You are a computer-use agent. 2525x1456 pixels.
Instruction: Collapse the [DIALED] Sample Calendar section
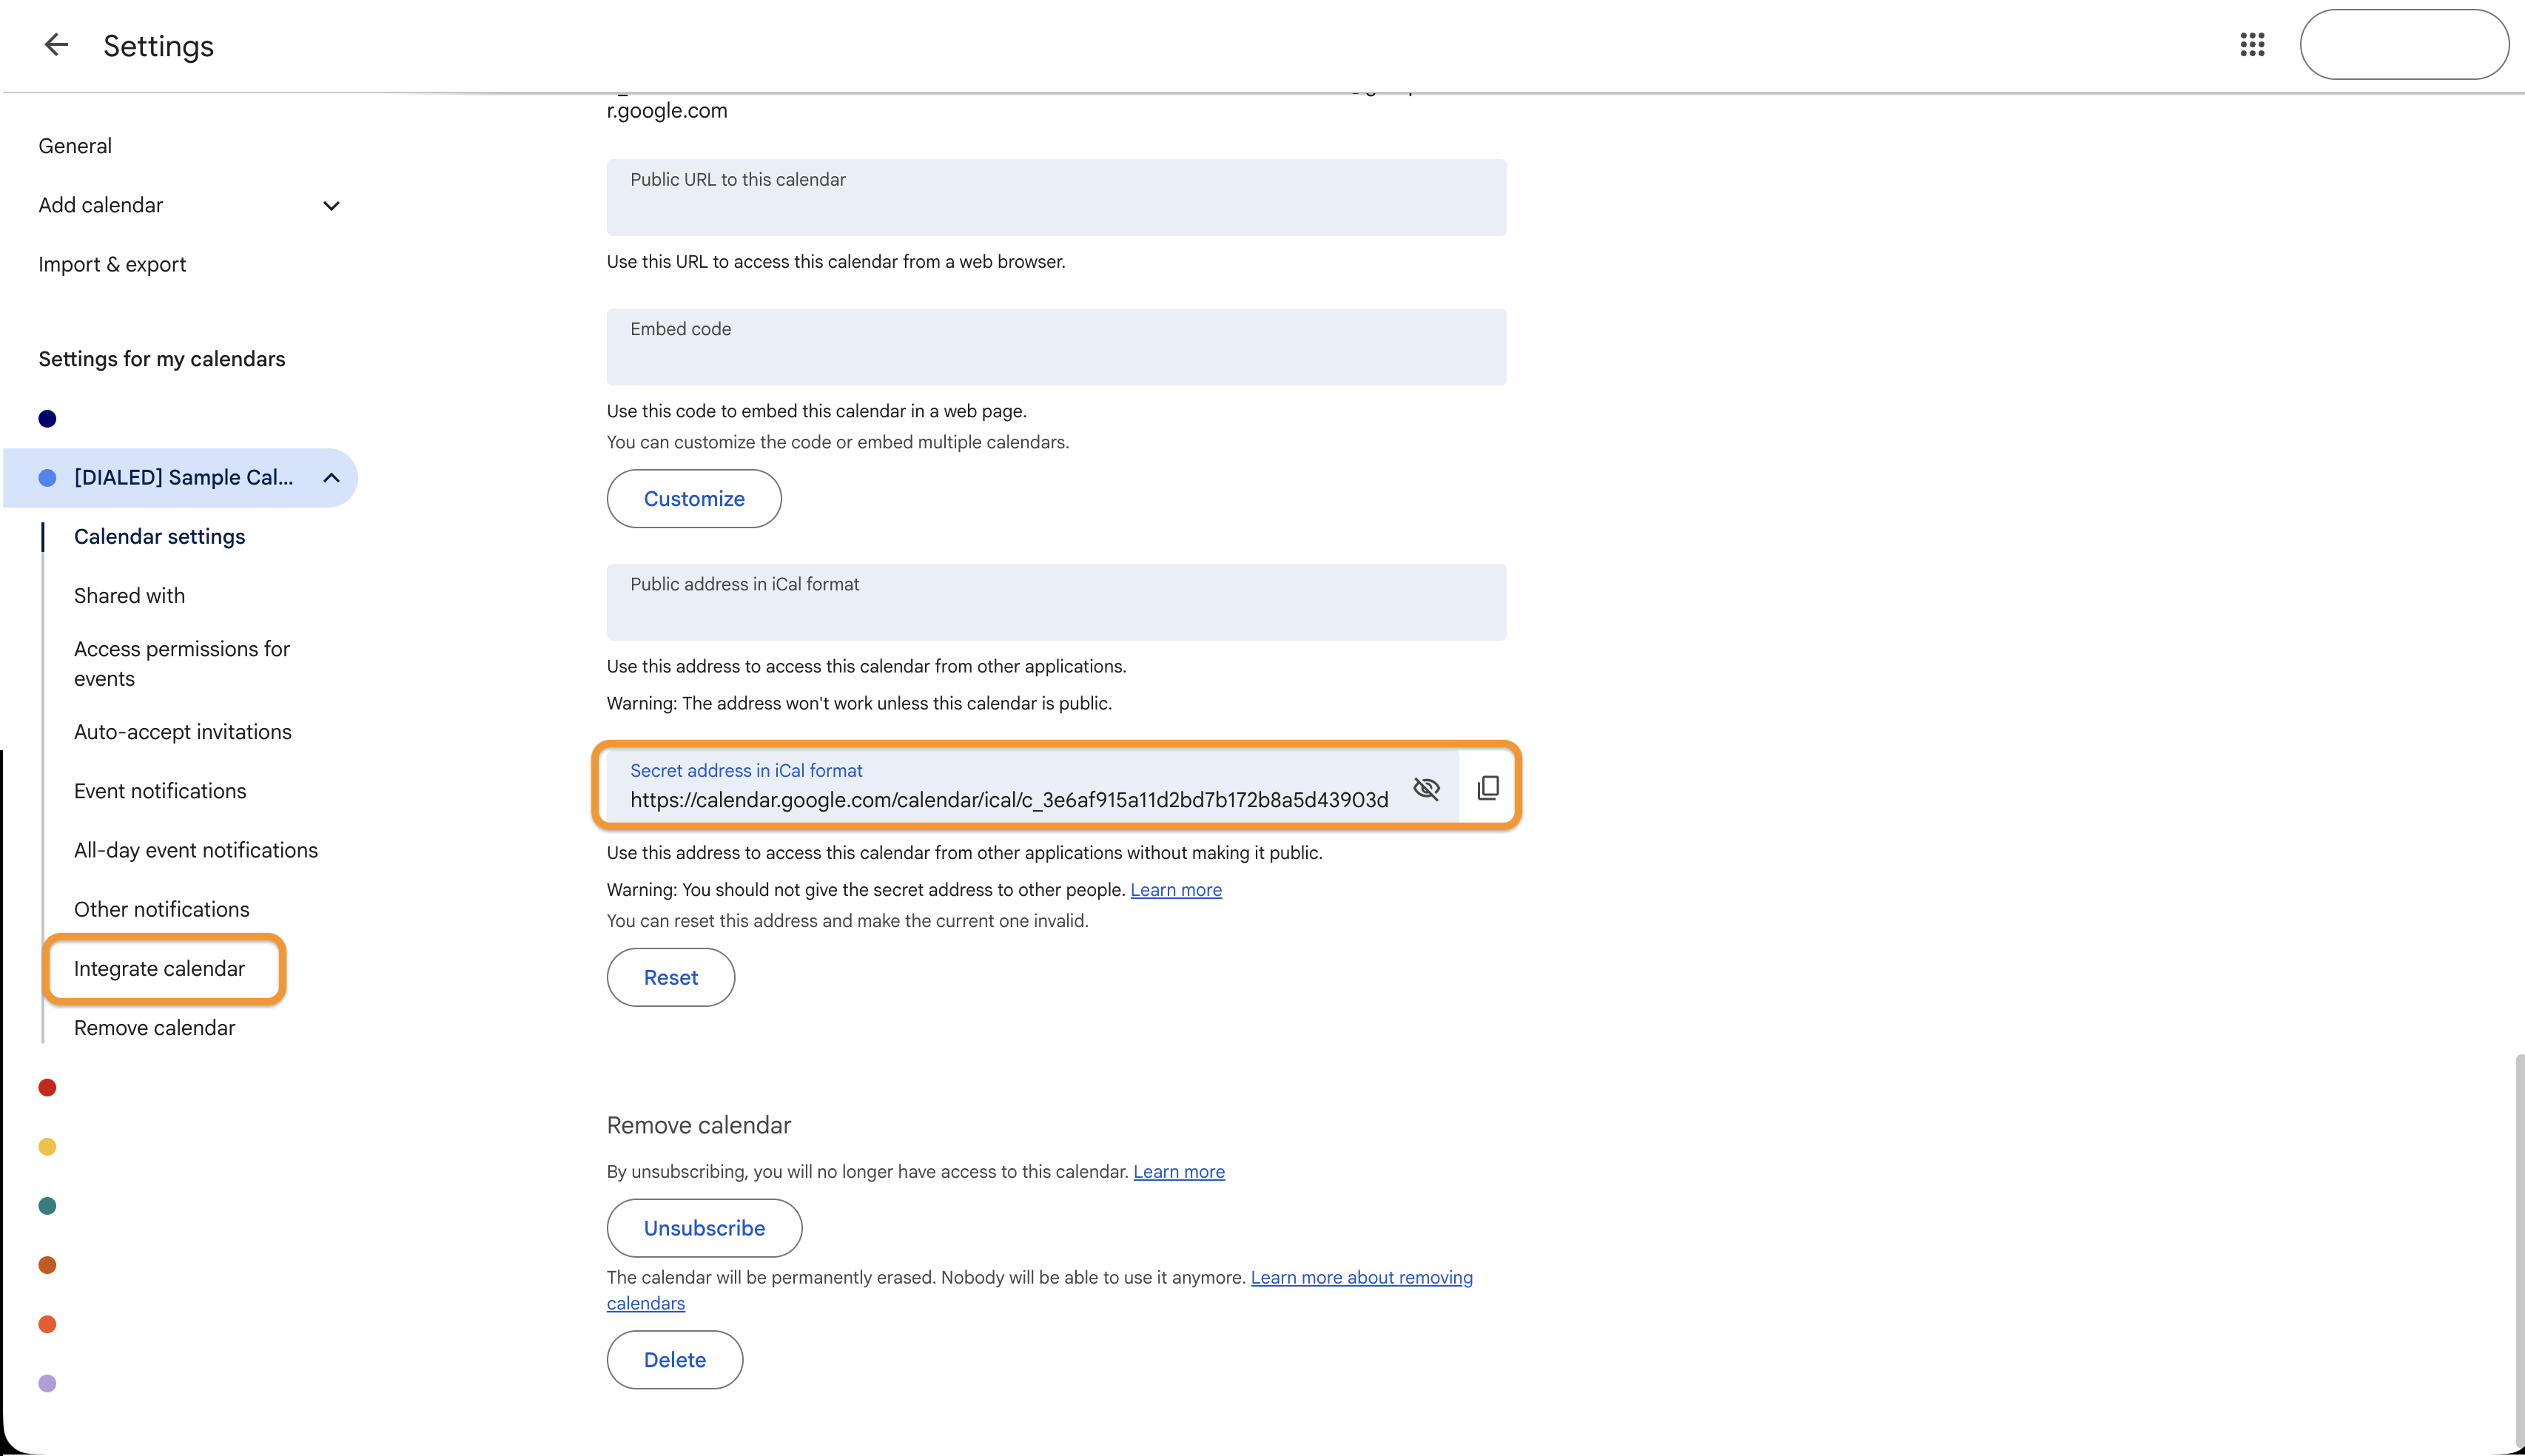click(x=331, y=477)
